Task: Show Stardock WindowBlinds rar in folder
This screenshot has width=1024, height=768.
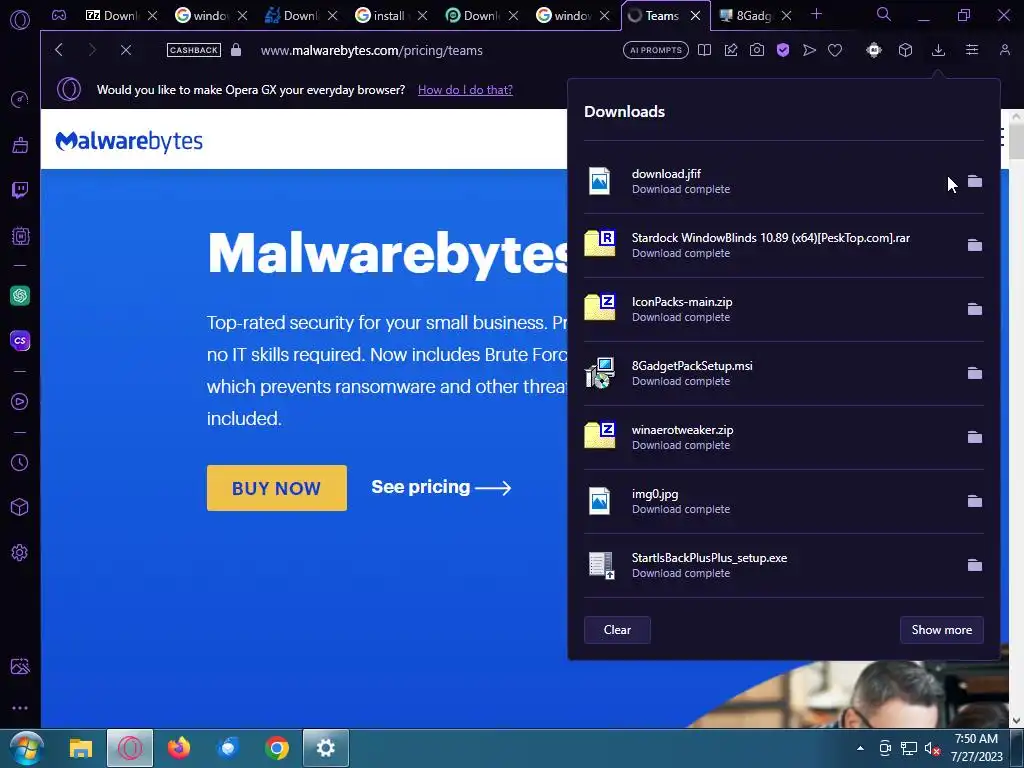Action: pos(974,245)
